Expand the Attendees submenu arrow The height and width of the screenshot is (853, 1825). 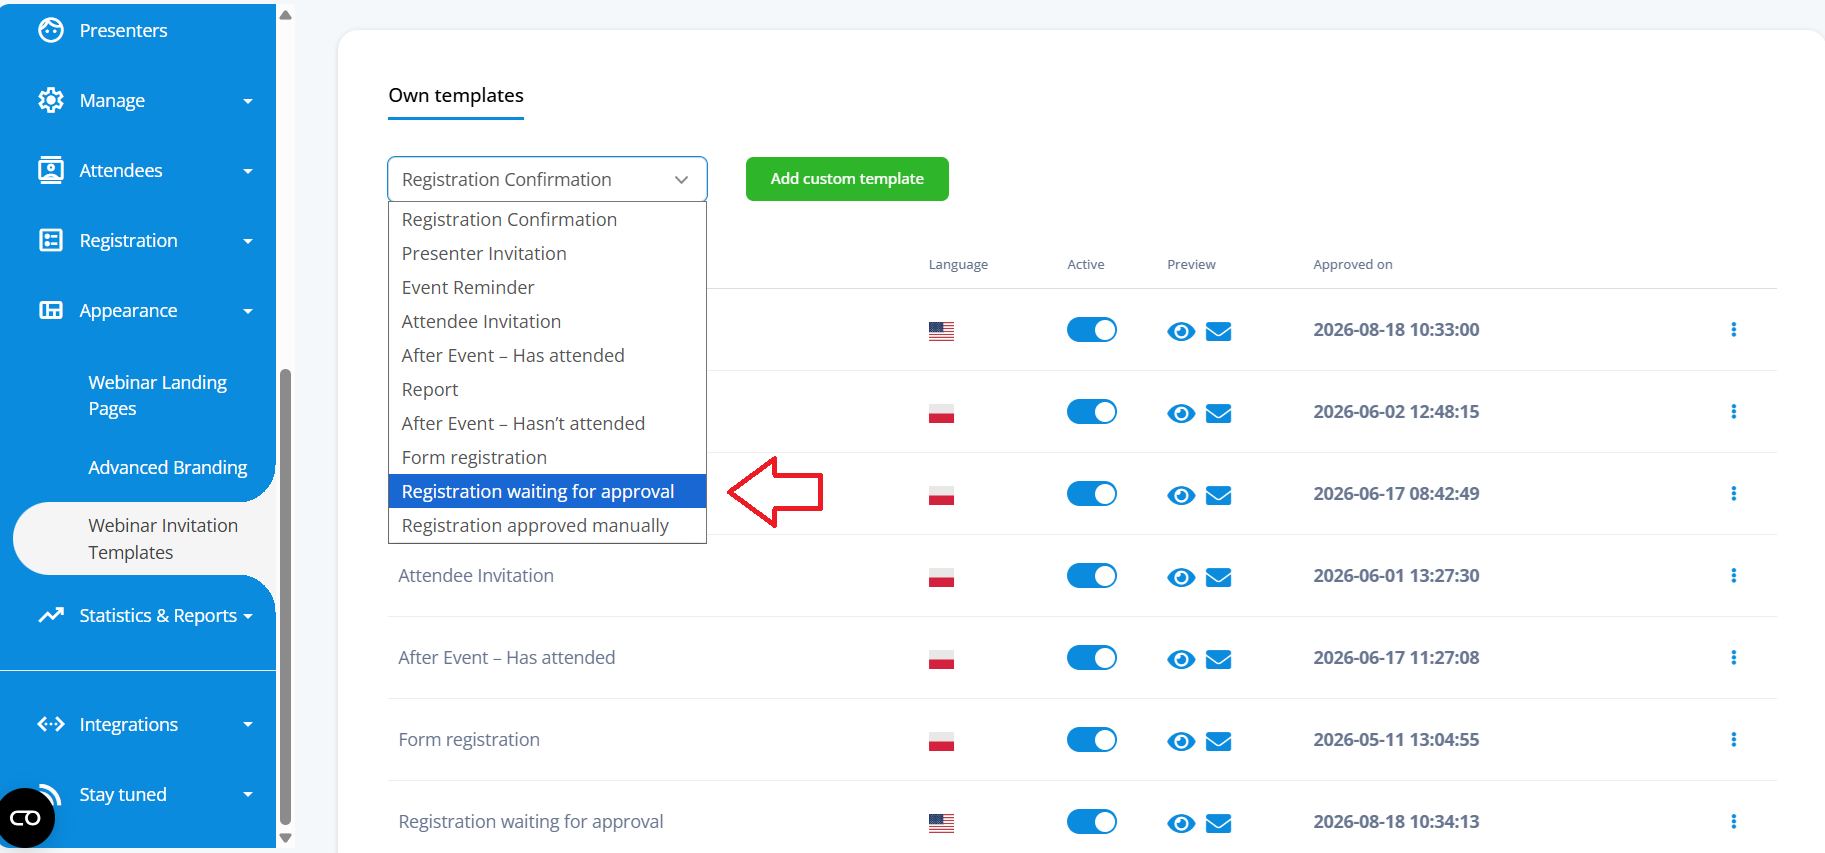[x=248, y=171]
